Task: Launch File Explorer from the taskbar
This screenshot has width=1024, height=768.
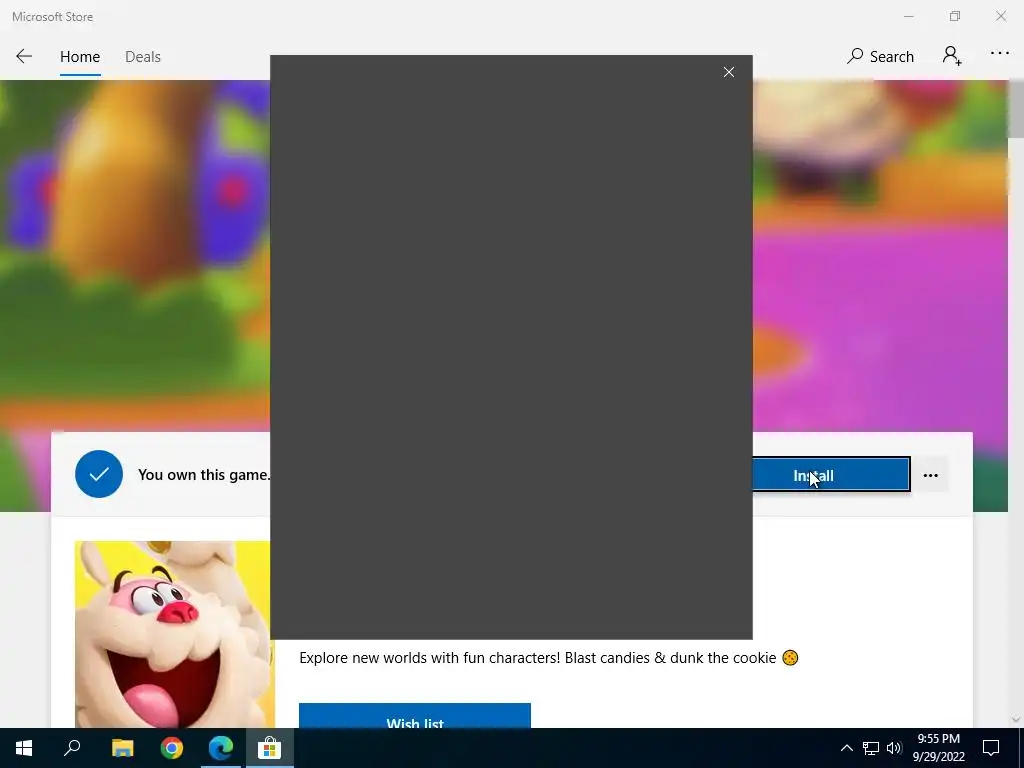Action: pos(122,748)
